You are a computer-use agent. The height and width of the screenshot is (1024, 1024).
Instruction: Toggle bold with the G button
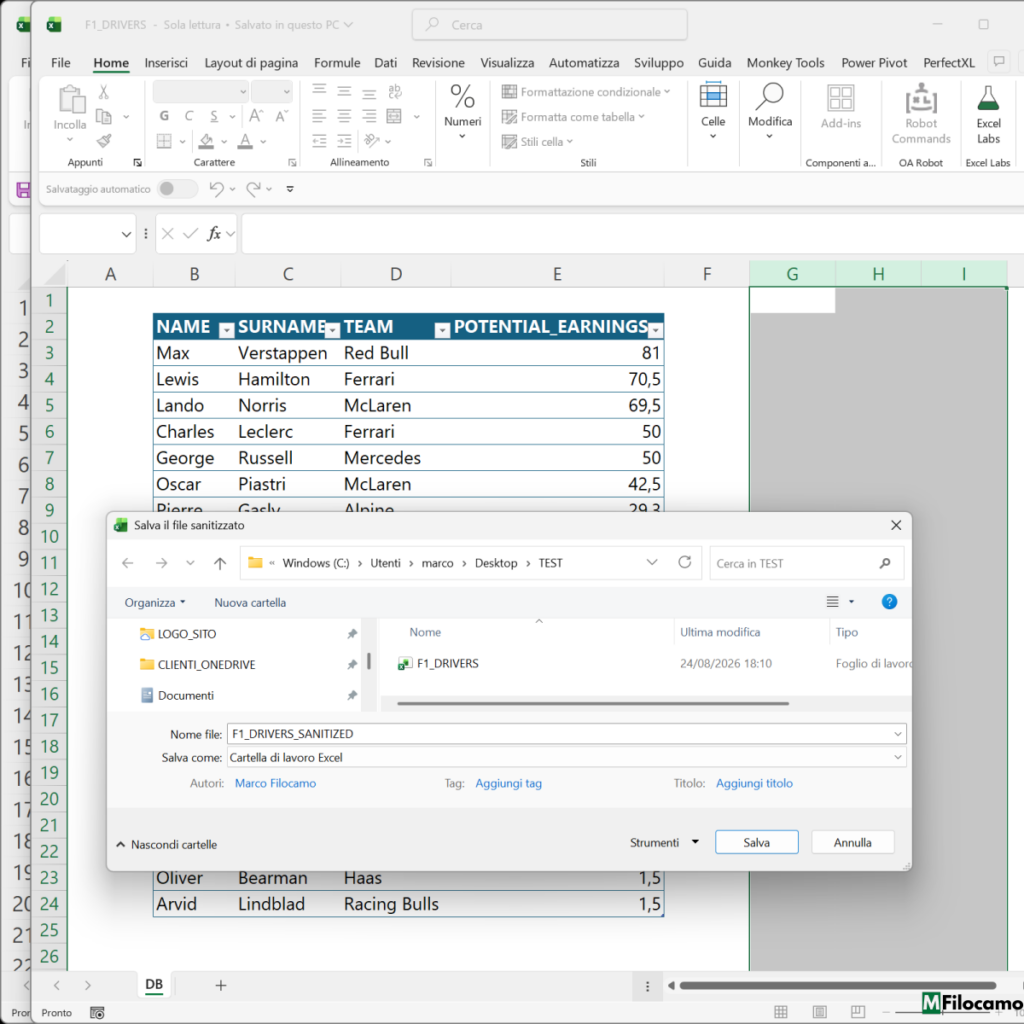tap(164, 116)
